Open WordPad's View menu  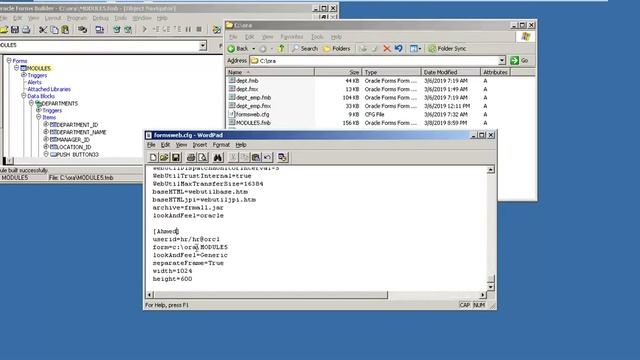coord(181,145)
